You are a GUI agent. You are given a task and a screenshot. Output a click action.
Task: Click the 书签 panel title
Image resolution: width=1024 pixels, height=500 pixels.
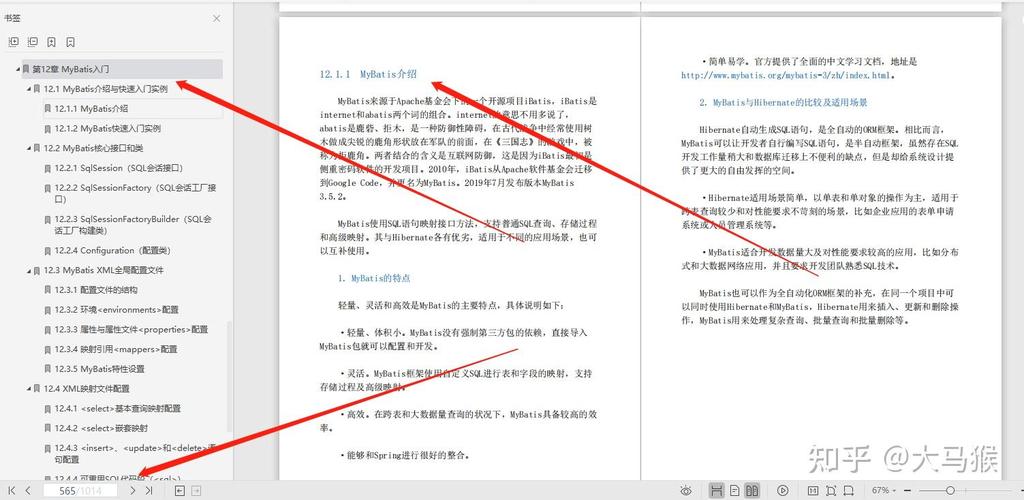(12, 18)
